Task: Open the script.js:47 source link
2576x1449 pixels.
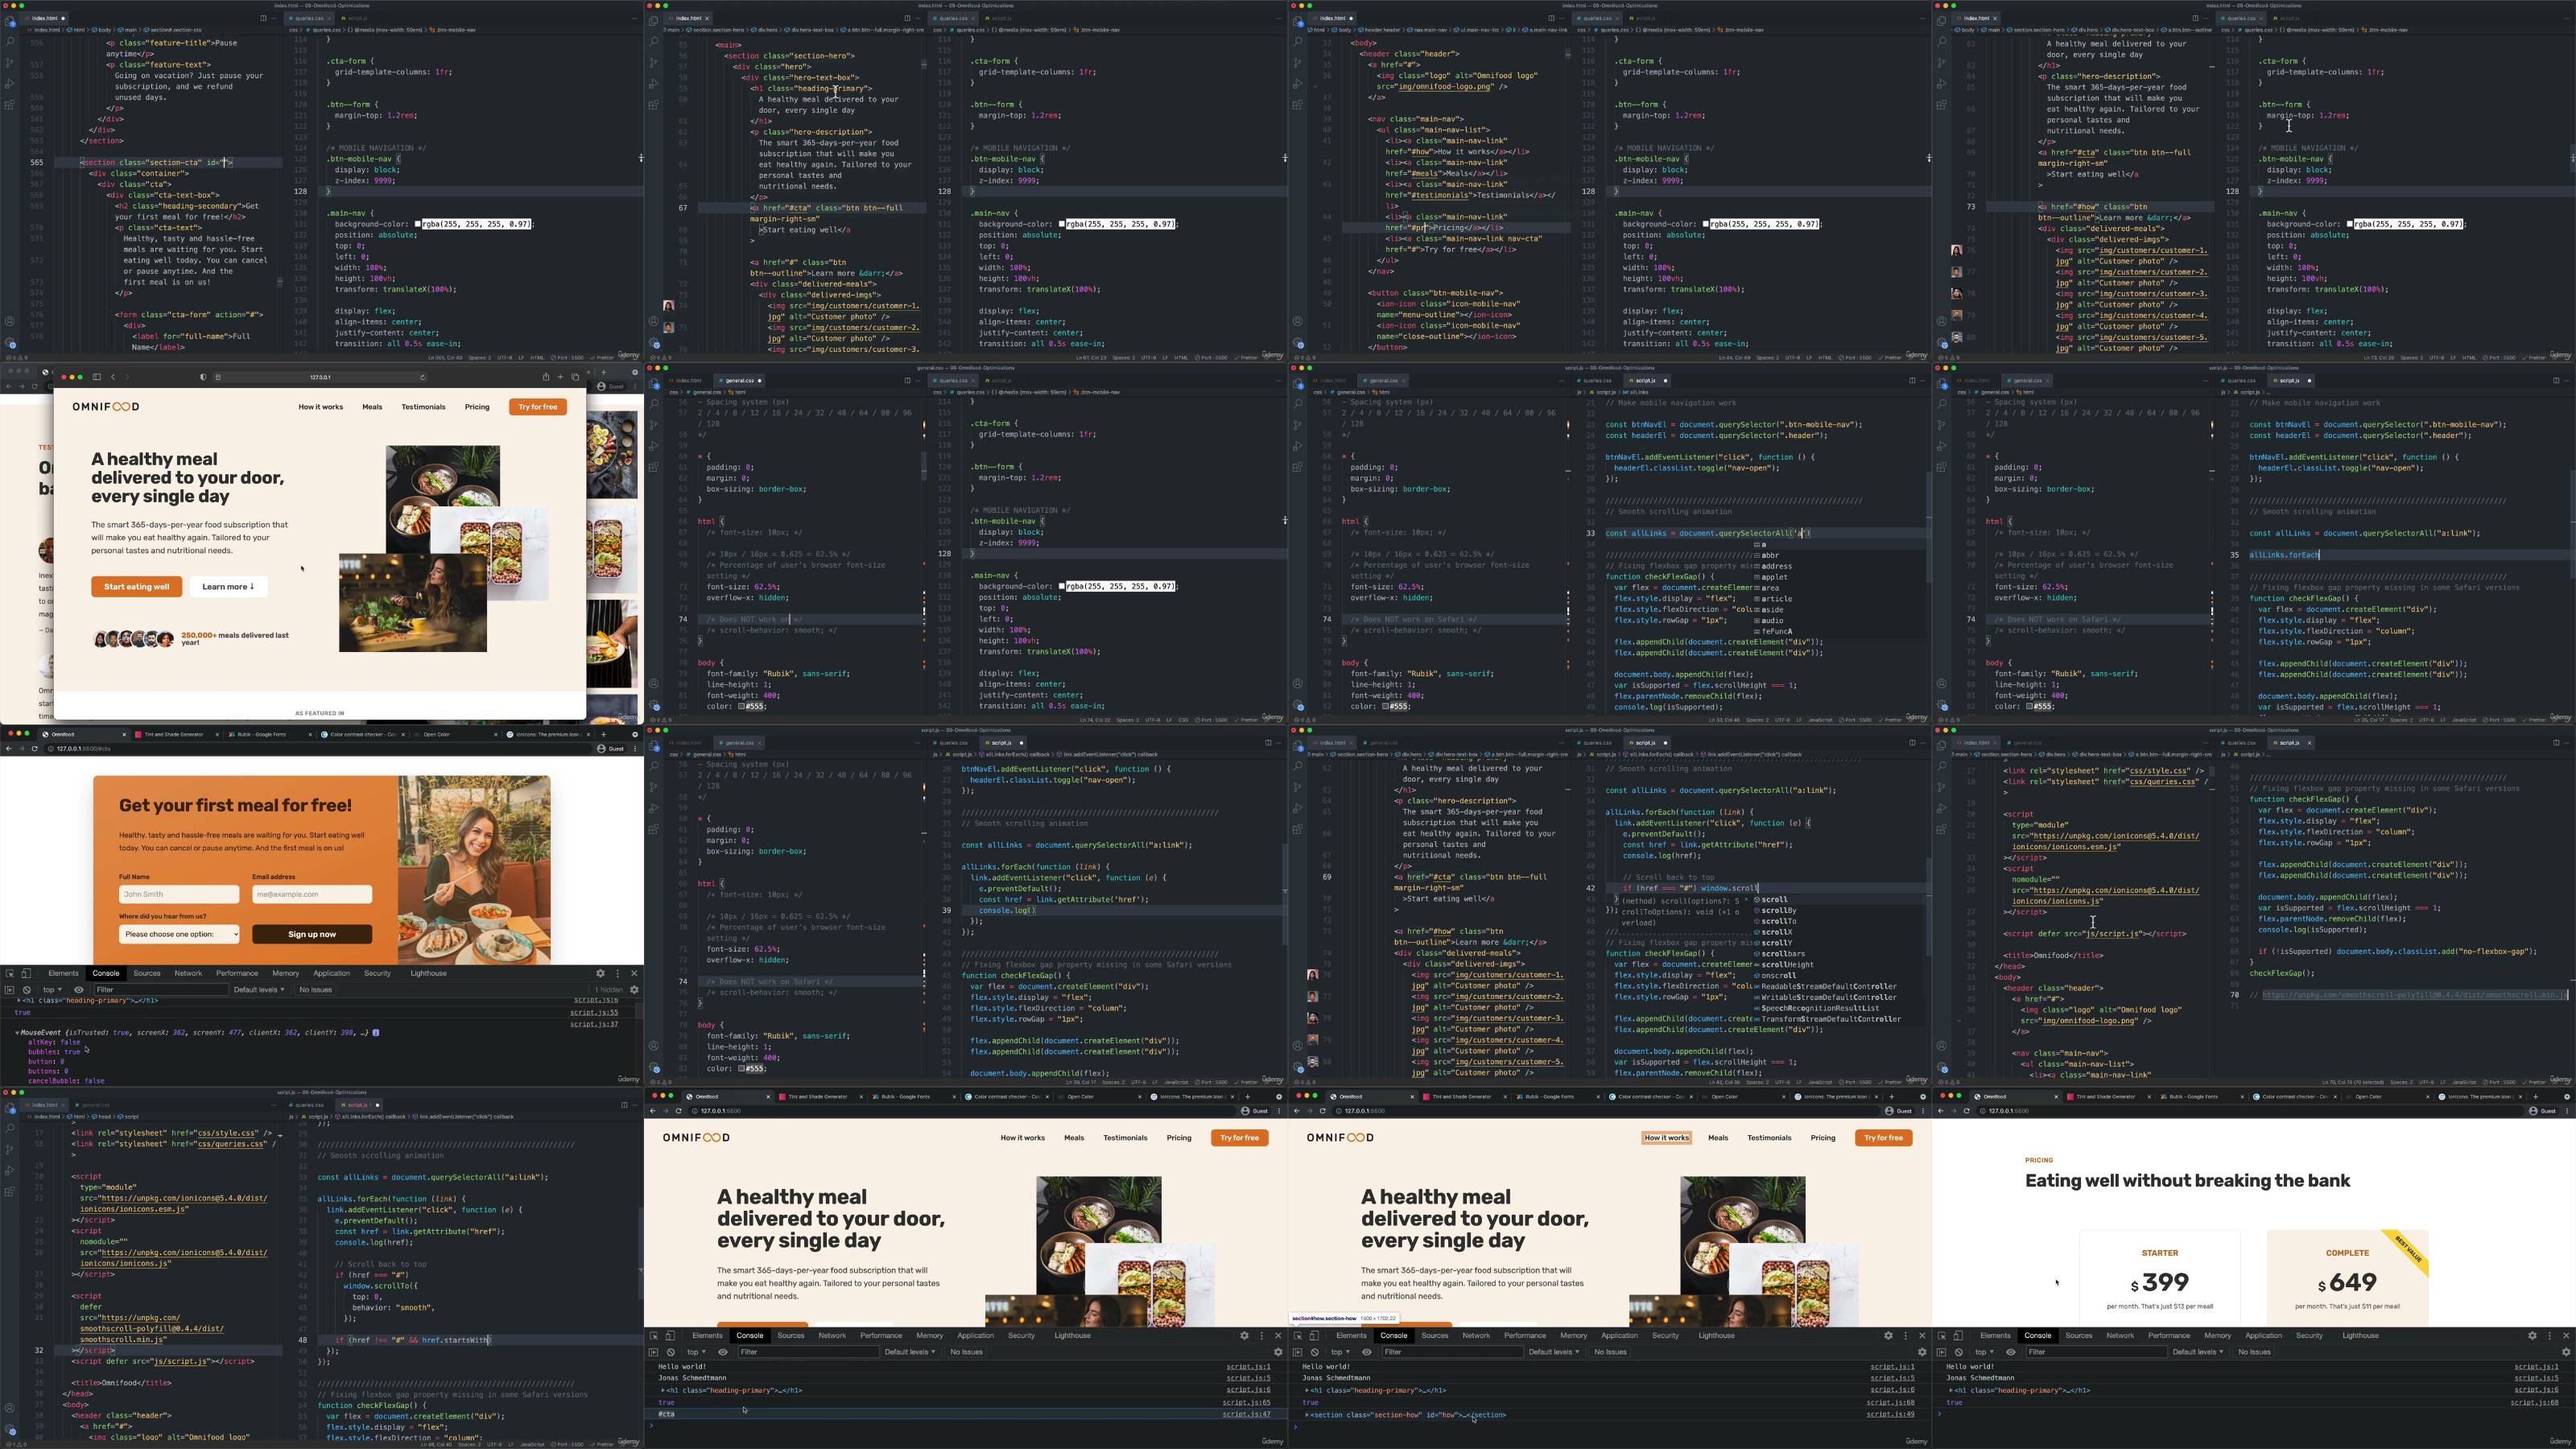Action: [1246, 1414]
